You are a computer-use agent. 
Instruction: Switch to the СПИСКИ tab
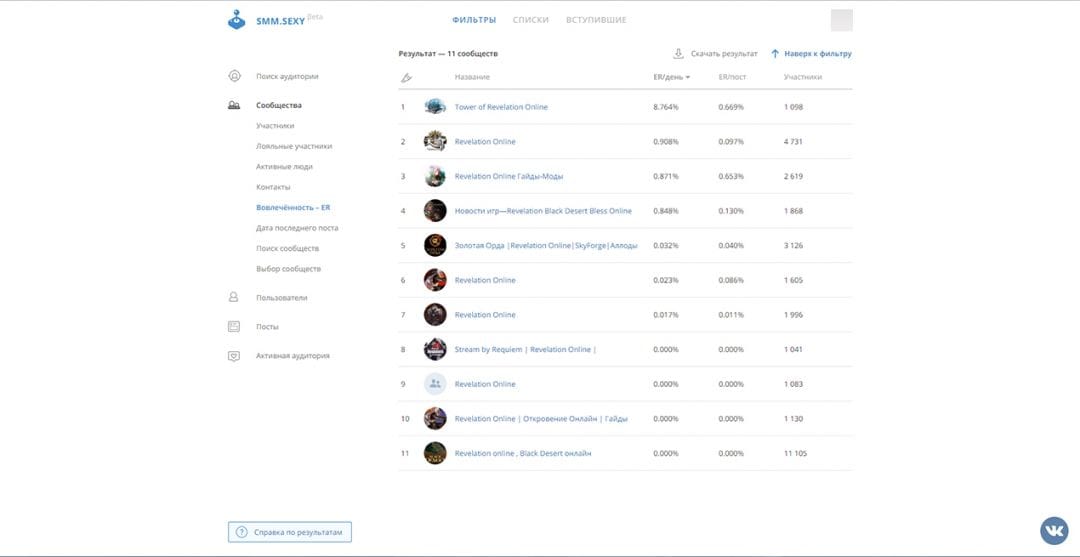[530, 20]
